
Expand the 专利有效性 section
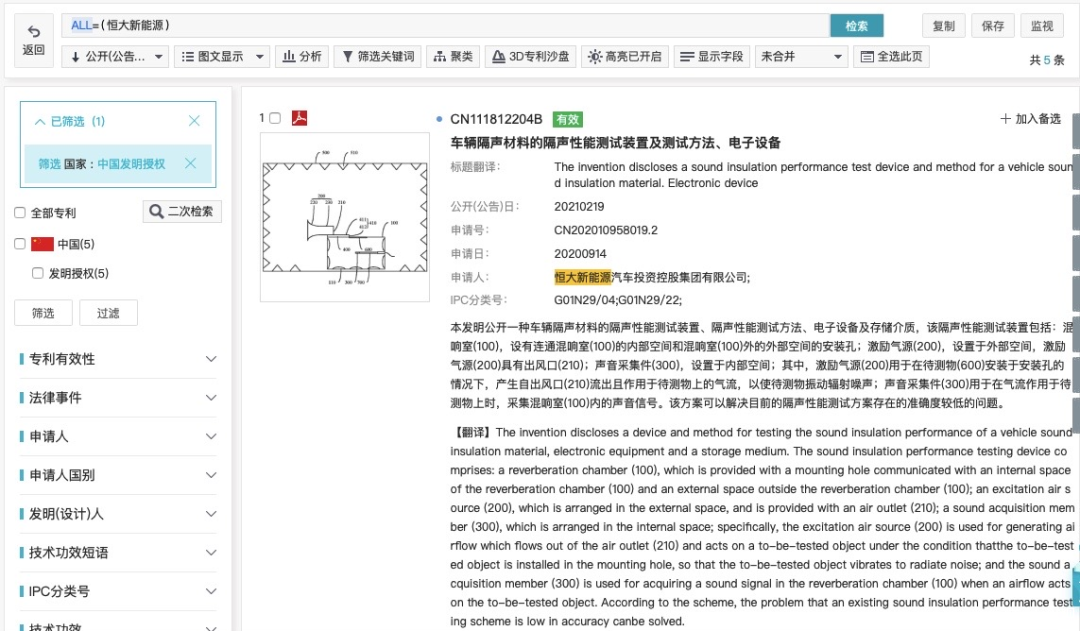(x=118, y=359)
